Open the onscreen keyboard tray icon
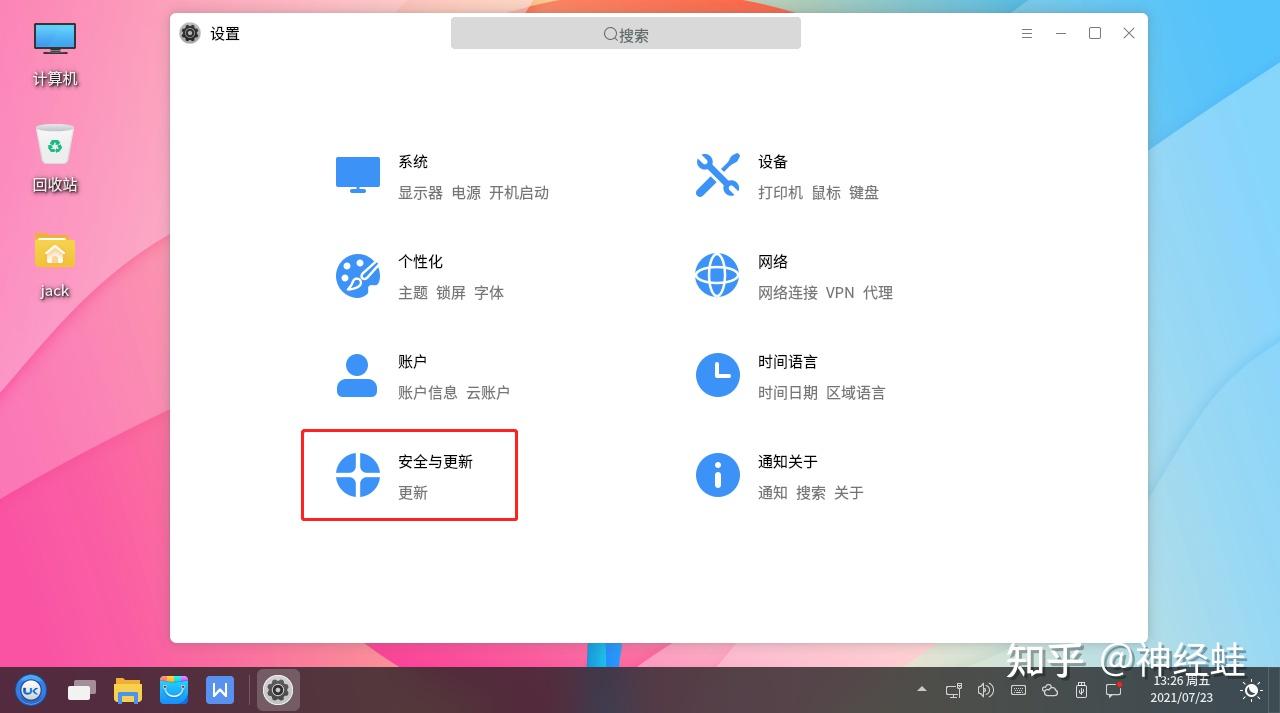 pos(1018,690)
